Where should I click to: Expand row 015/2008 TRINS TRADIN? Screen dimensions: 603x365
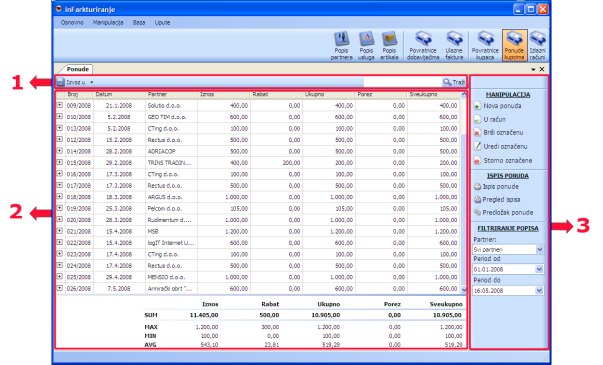tap(60, 162)
